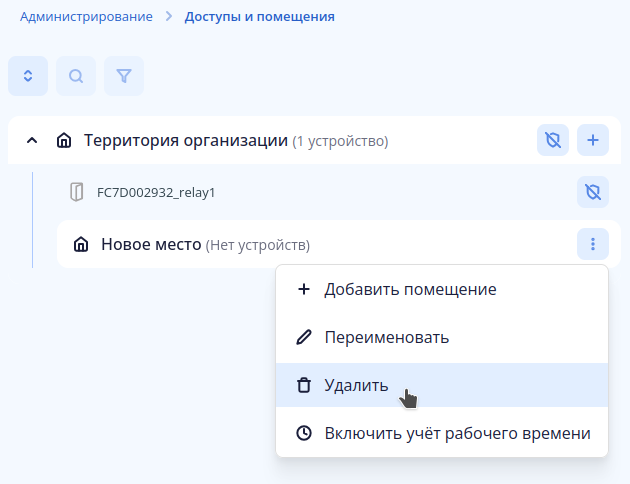The width and height of the screenshot is (630, 484).
Task: Click Доступы и помещения breadcrumb
Action: tap(260, 17)
